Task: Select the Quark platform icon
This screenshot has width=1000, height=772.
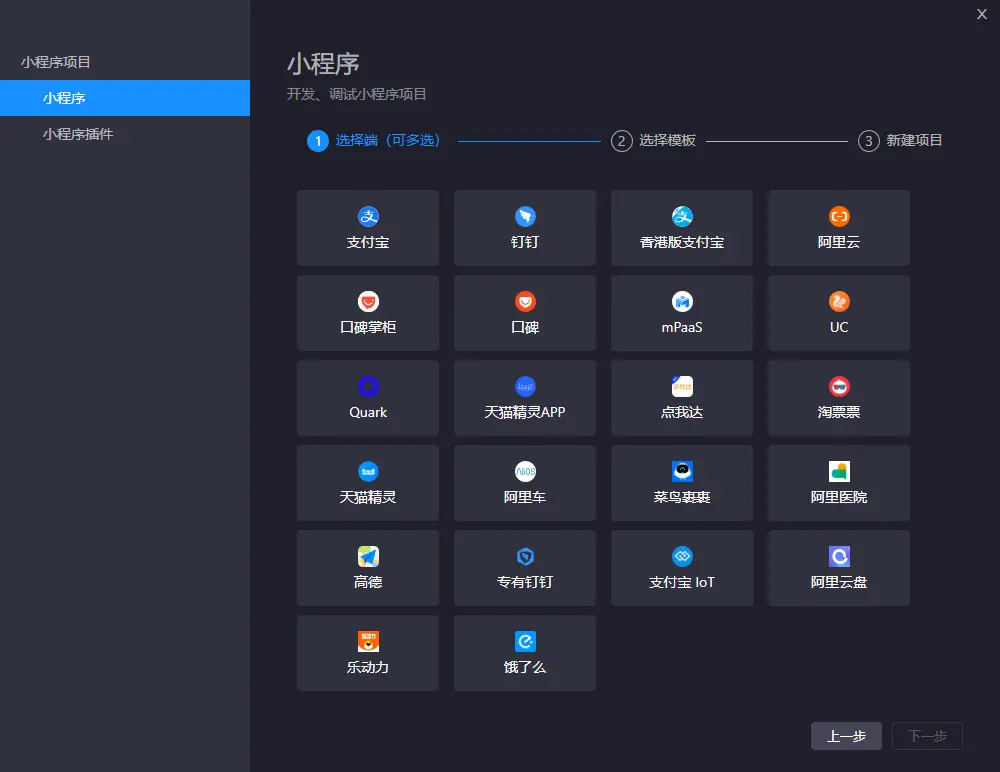Action: [x=367, y=398]
